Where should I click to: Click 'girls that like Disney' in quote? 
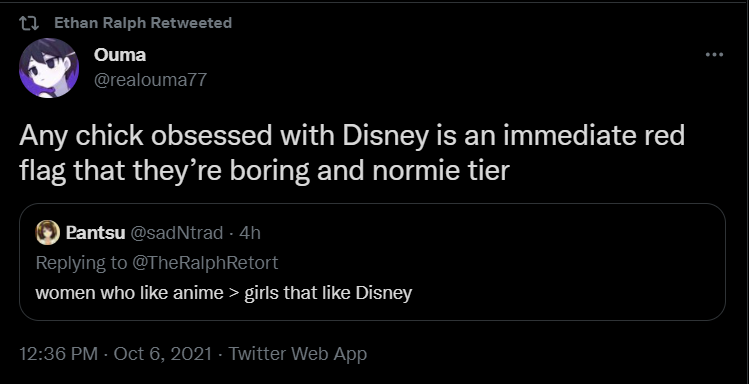(x=328, y=292)
